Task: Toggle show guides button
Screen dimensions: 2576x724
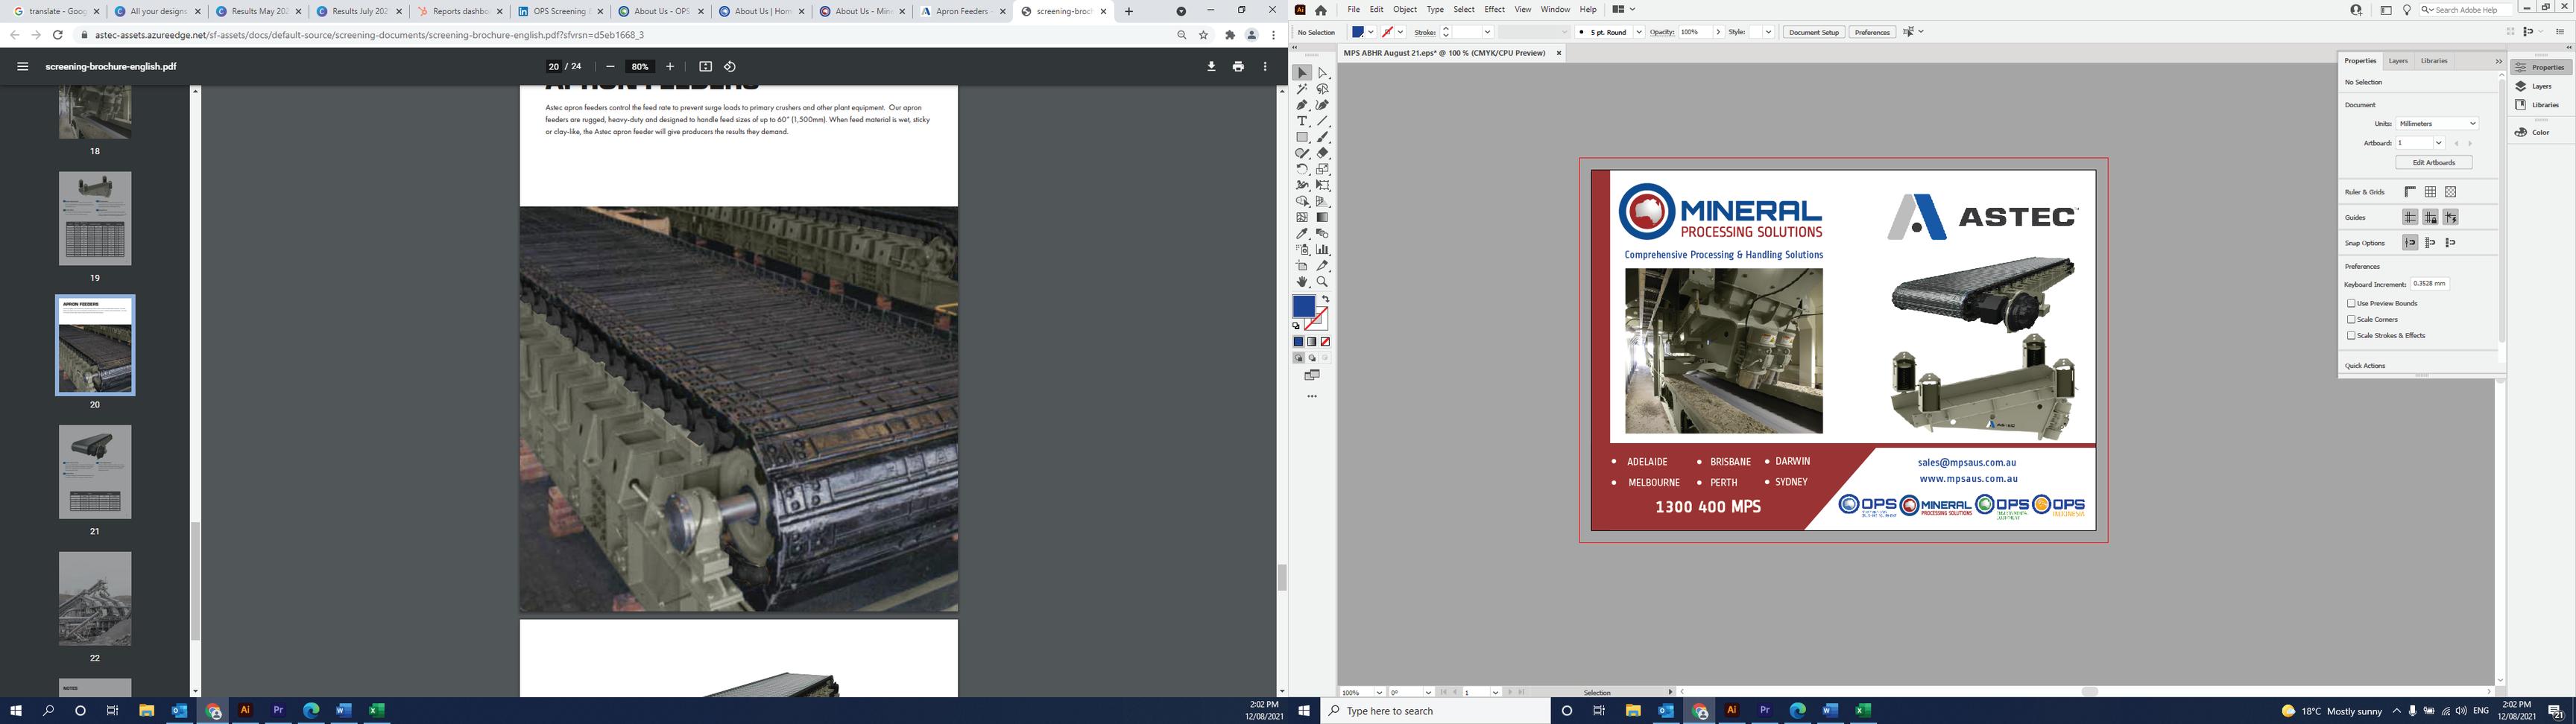Action: (2410, 217)
